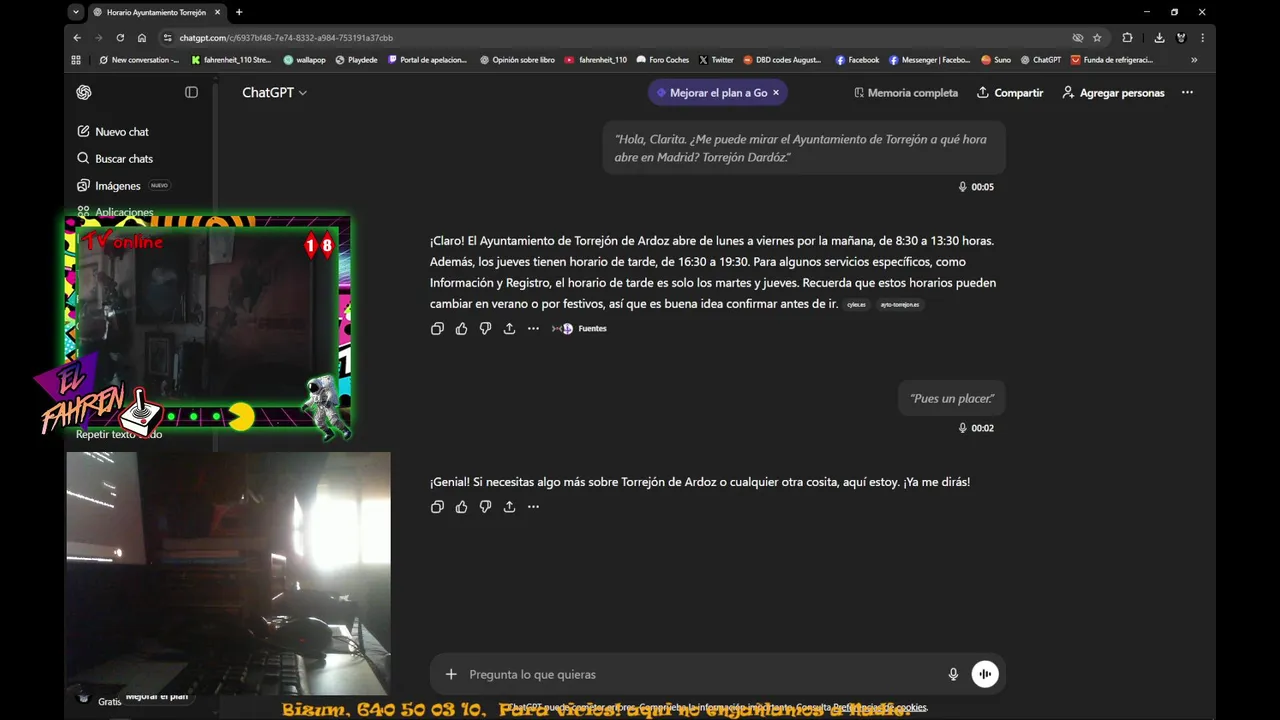Open the Imágenes section
Image resolution: width=1280 pixels, height=720 pixels.
[108, 186]
